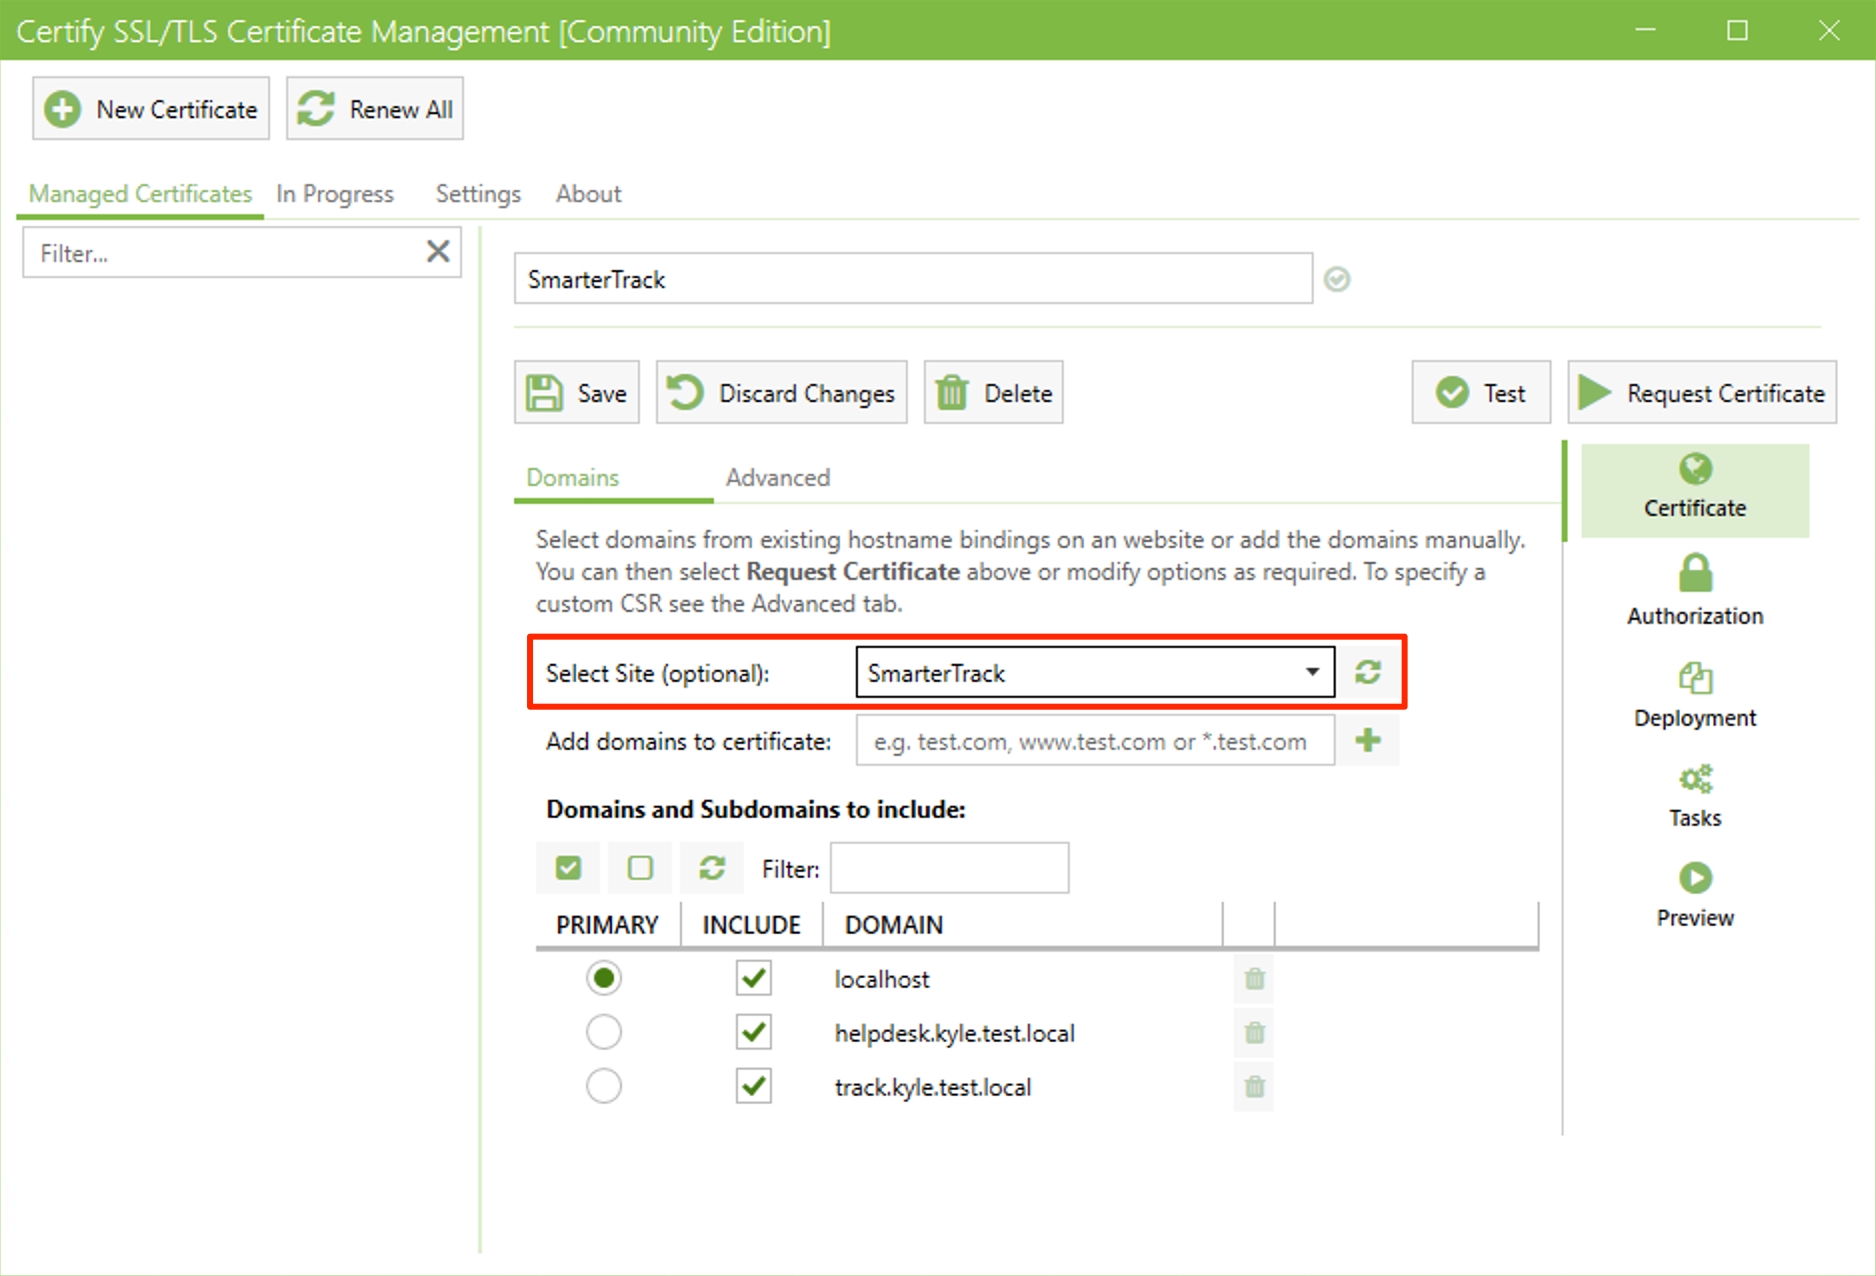The width and height of the screenshot is (1876, 1276).
Task: Click the localhost domain text
Action: pos(882,979)
